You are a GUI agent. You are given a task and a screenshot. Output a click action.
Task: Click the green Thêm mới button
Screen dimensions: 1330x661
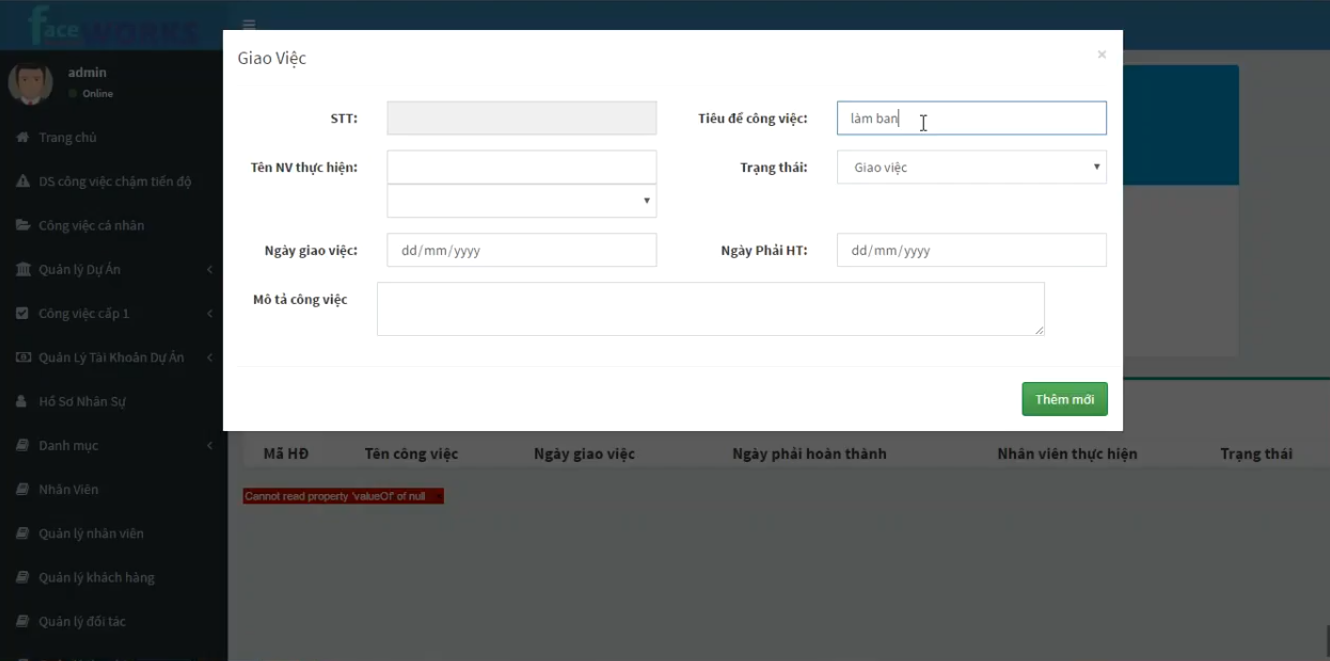pyautogui.click(x=1064, y=399)
